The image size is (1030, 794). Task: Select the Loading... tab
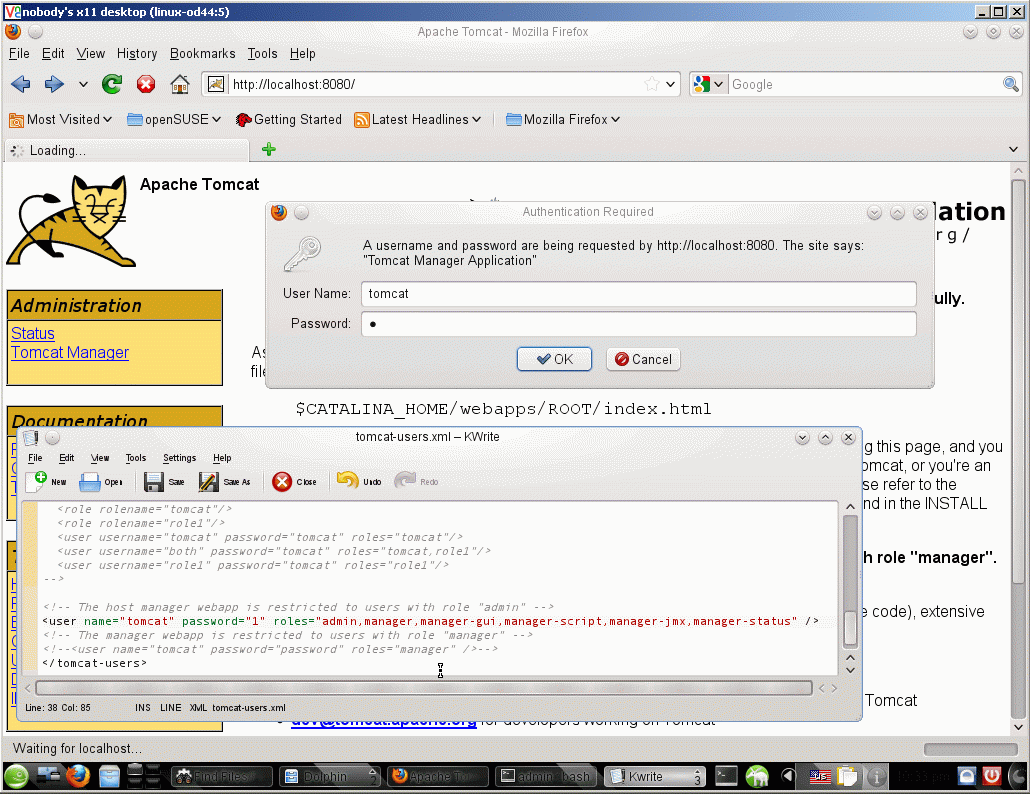[127, 150]
